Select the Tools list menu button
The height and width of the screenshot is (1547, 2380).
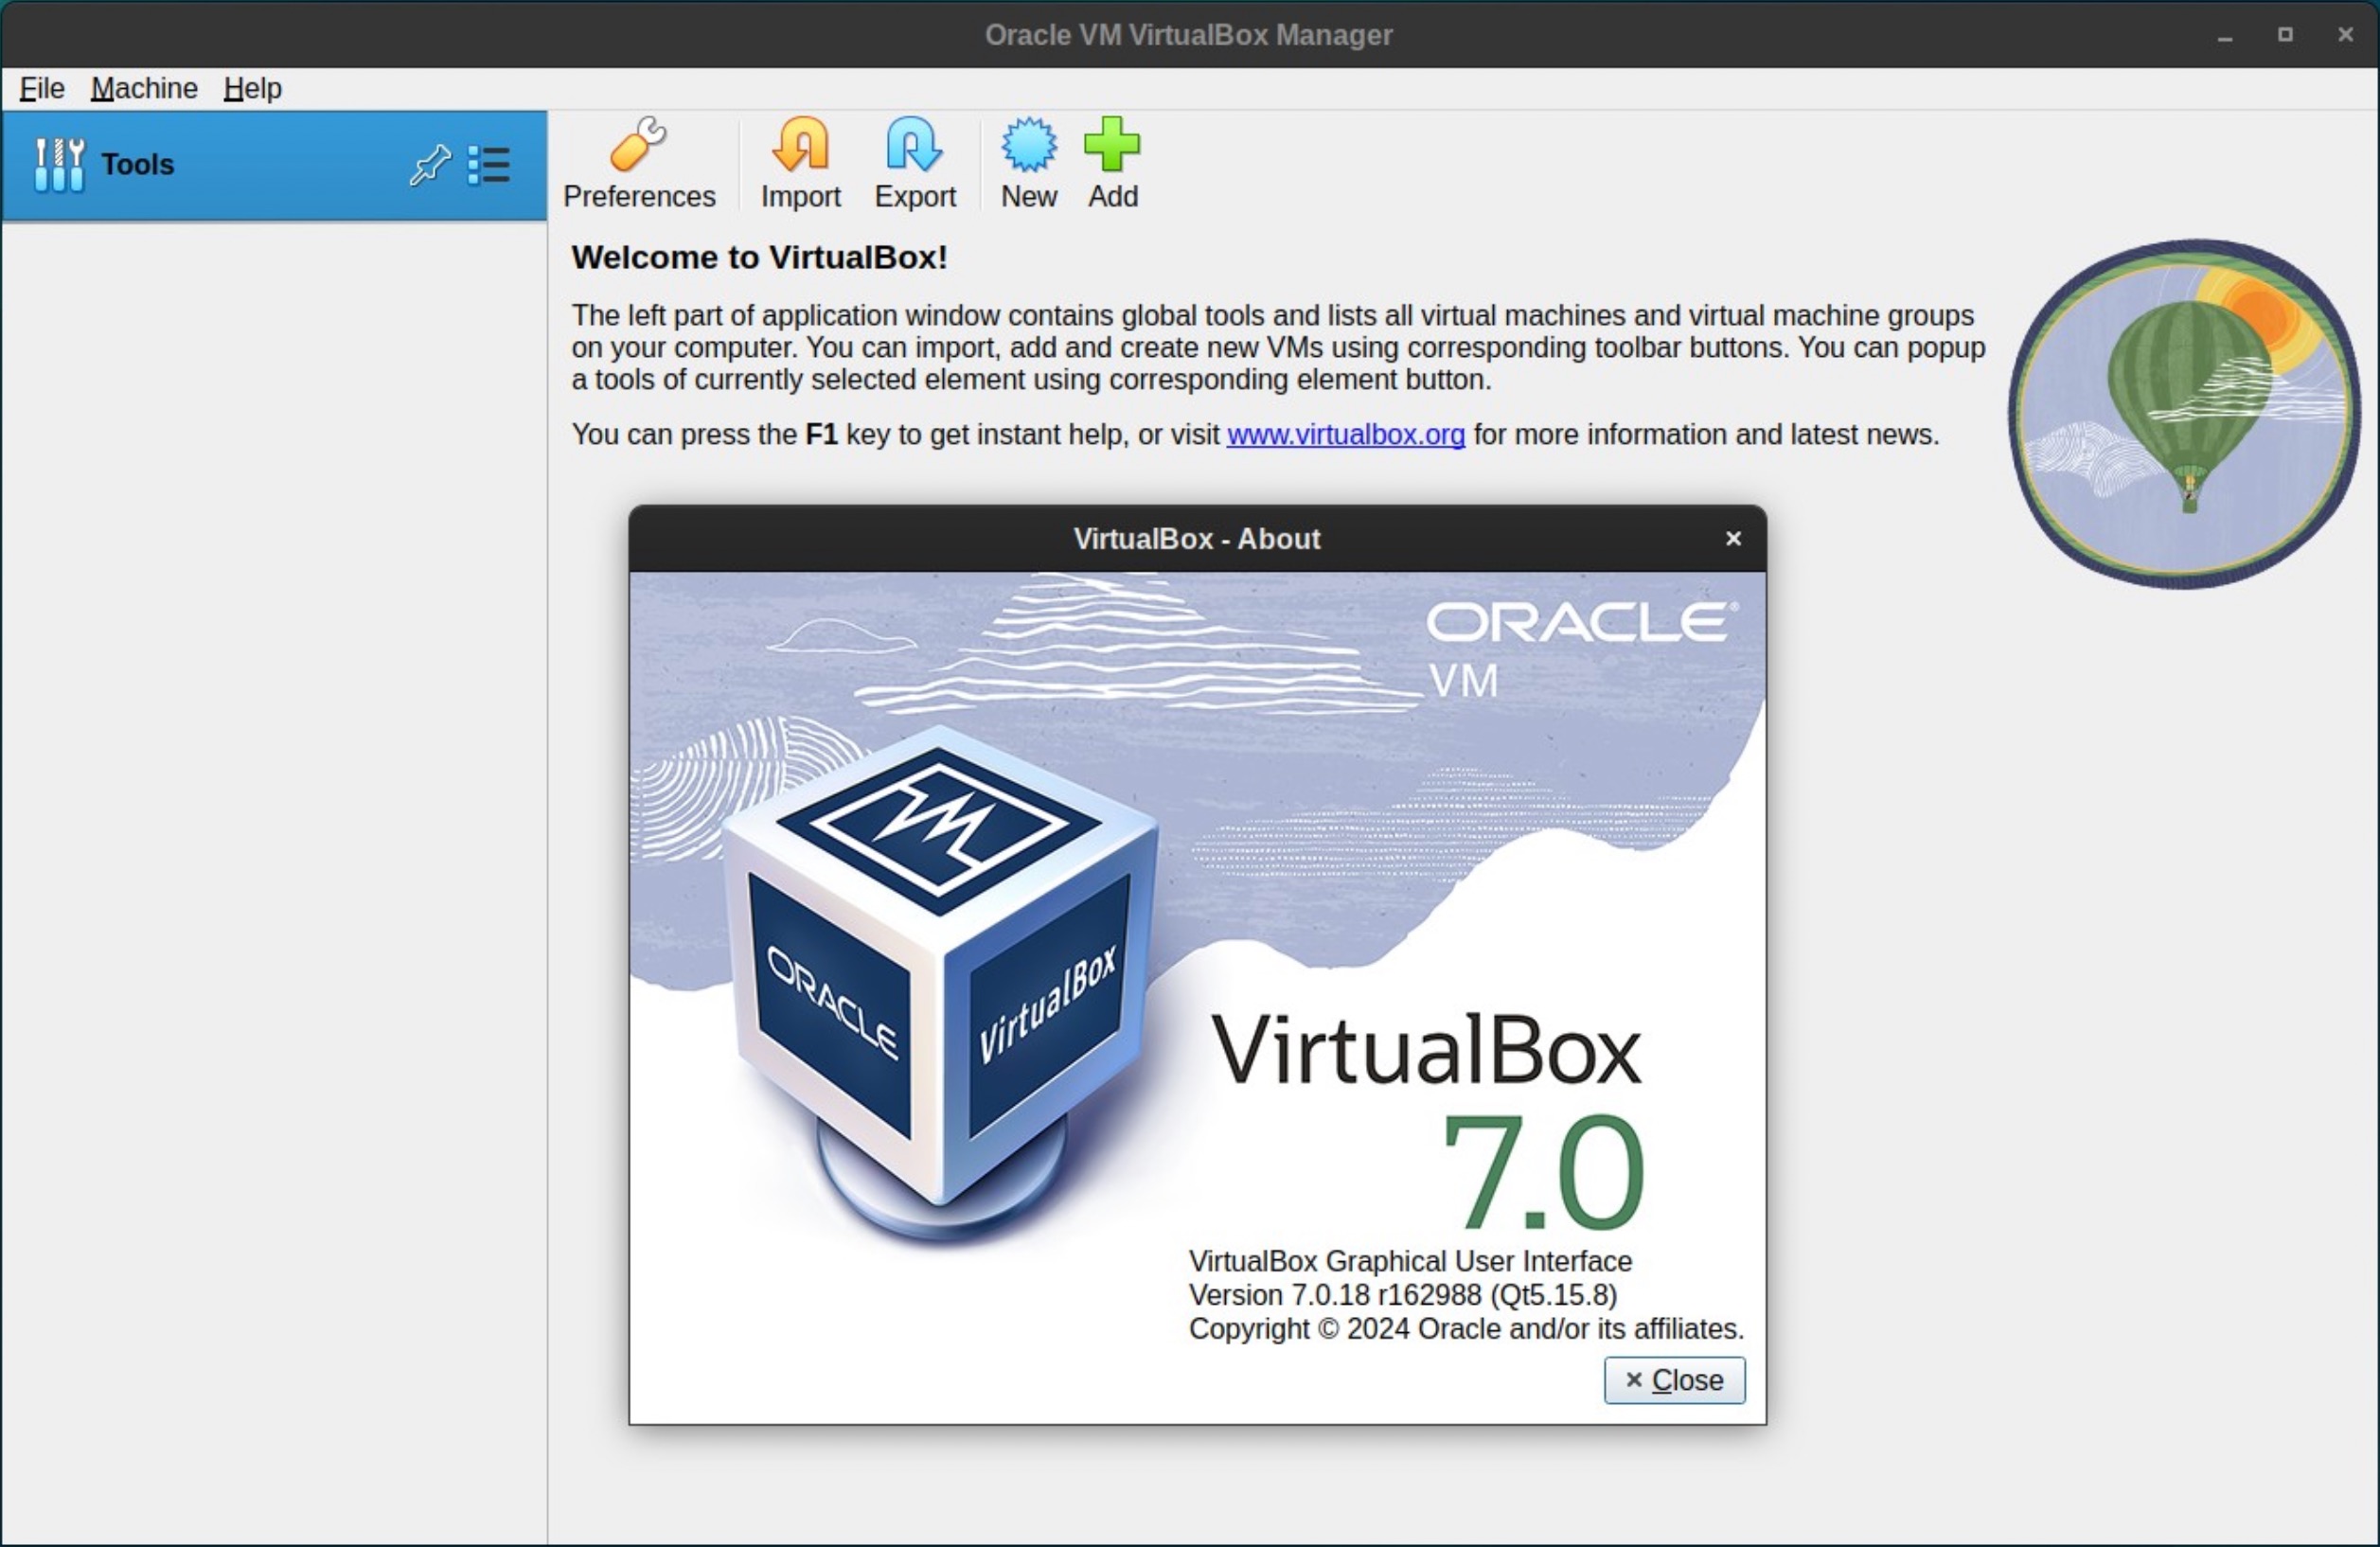tap(492, 163)
